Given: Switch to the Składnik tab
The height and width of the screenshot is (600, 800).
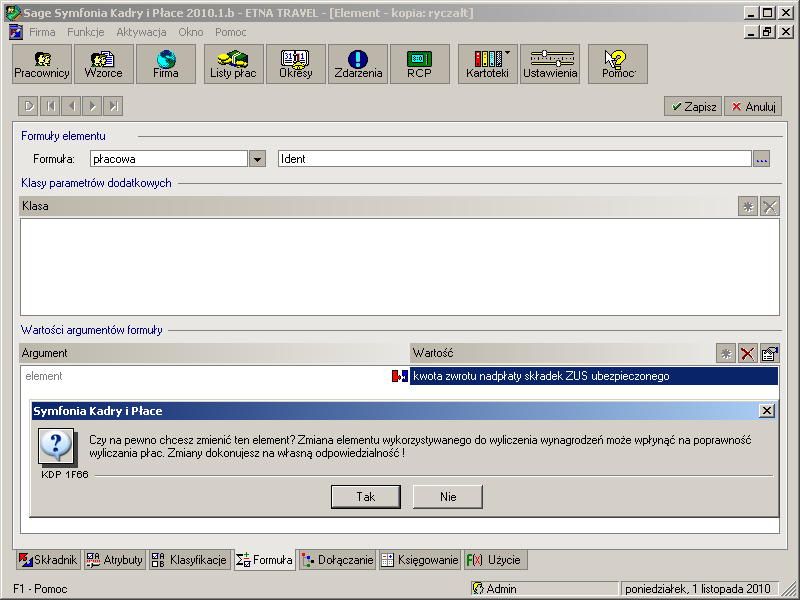Looking at the screenshot, I should click(x=47, y=560).
